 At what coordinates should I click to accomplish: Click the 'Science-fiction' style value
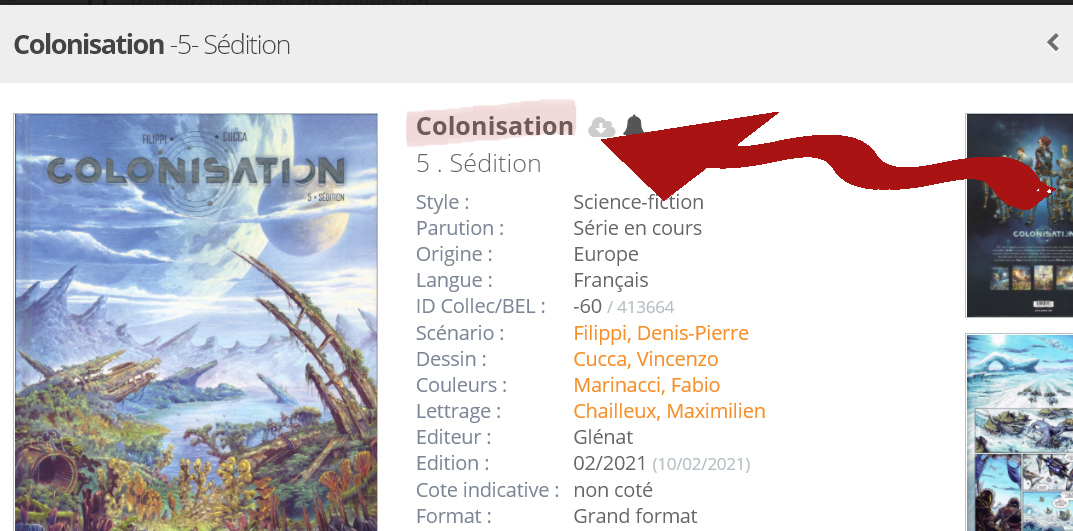click(638, 202)
